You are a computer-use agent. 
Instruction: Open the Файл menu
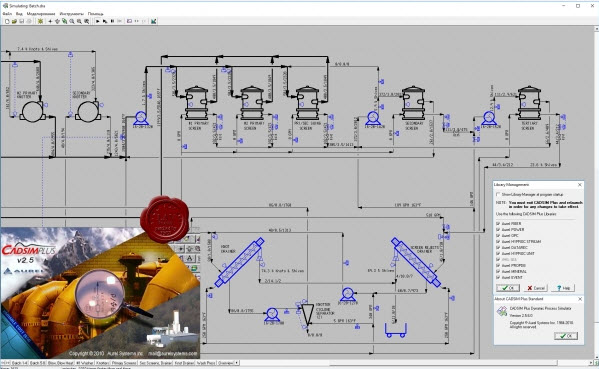tap(7, 14)
